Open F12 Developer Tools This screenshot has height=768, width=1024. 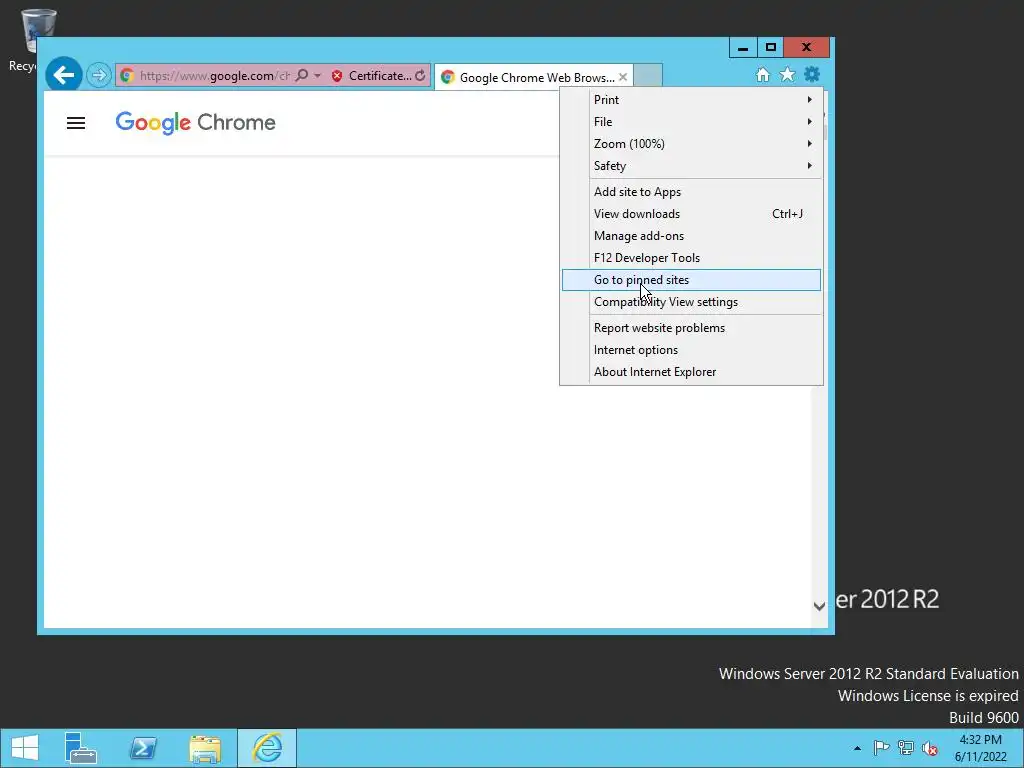[691, 258]
